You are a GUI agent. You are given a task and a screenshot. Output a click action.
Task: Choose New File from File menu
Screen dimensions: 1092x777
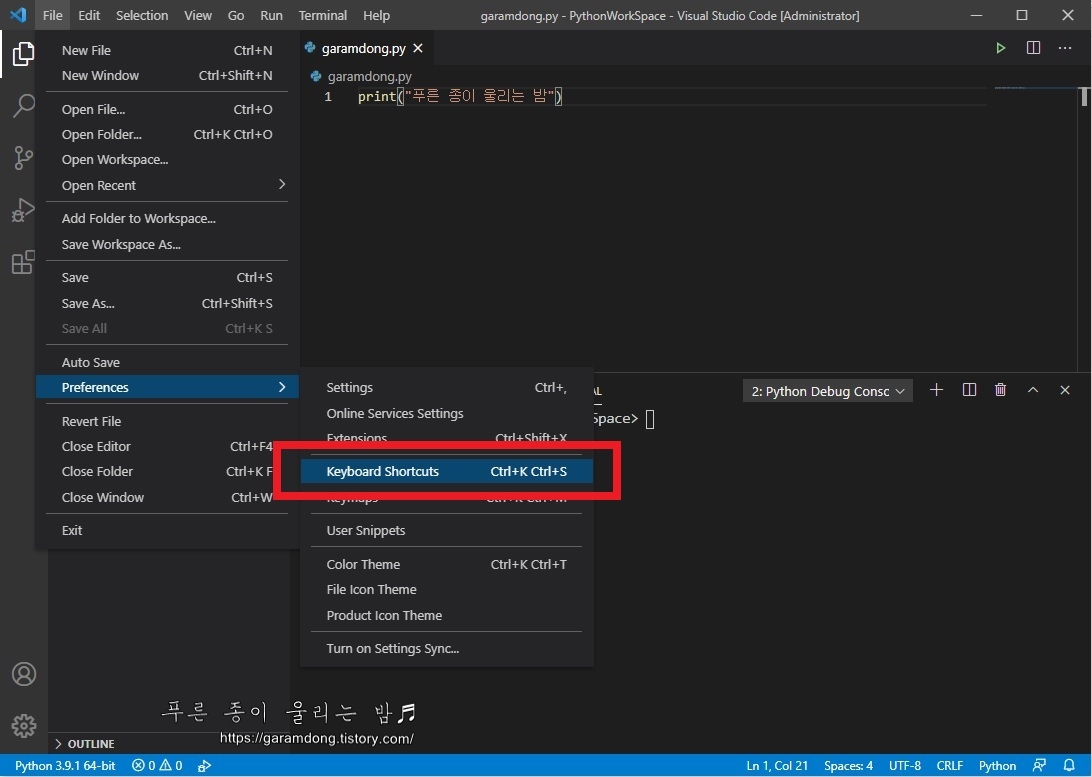[167, 50]
